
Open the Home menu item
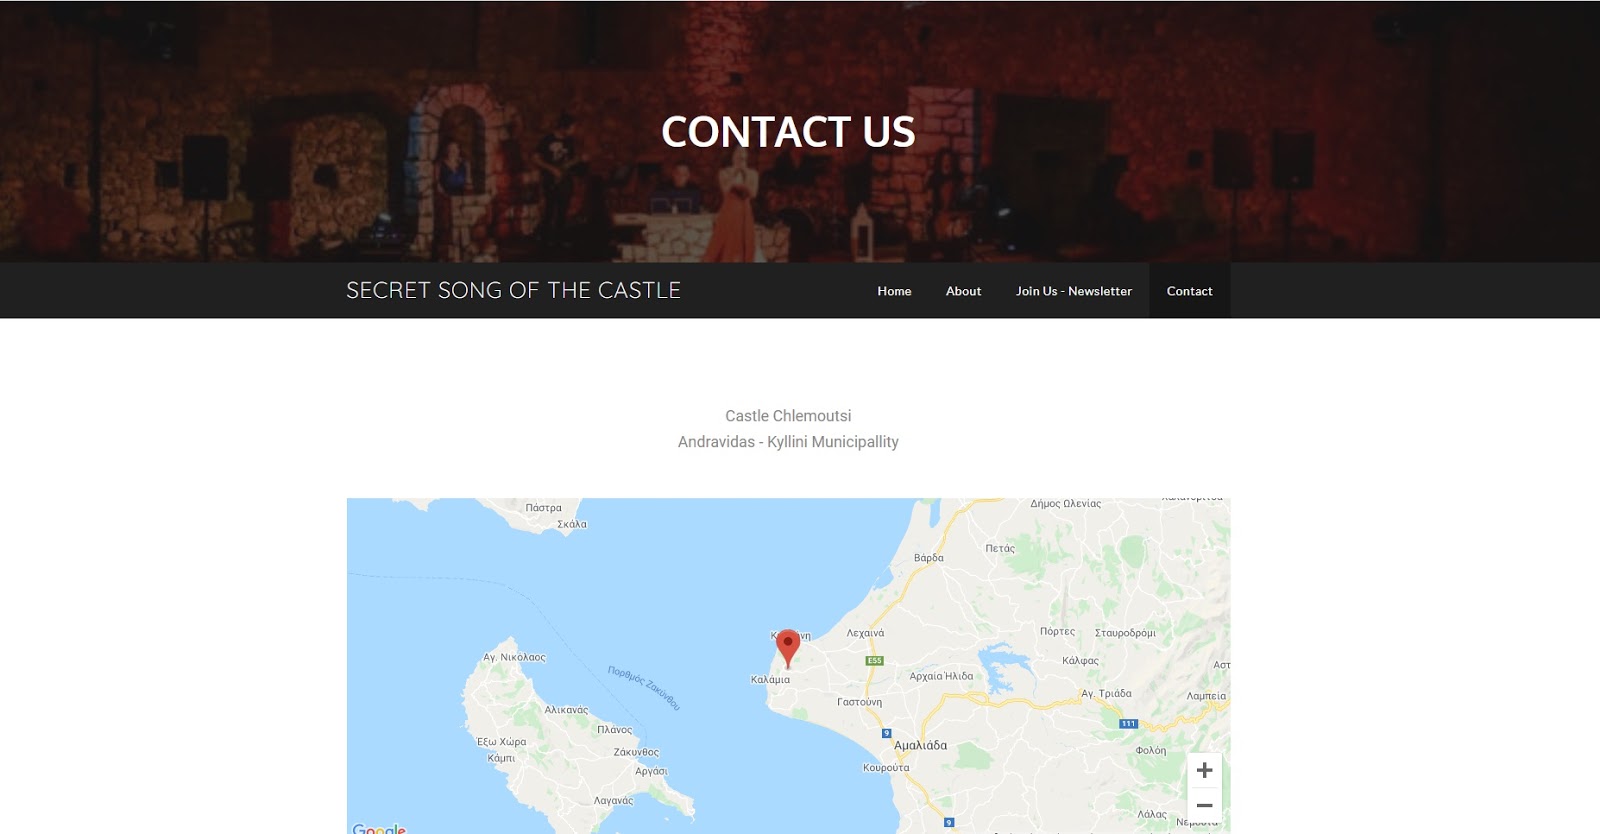click(894, 291)
